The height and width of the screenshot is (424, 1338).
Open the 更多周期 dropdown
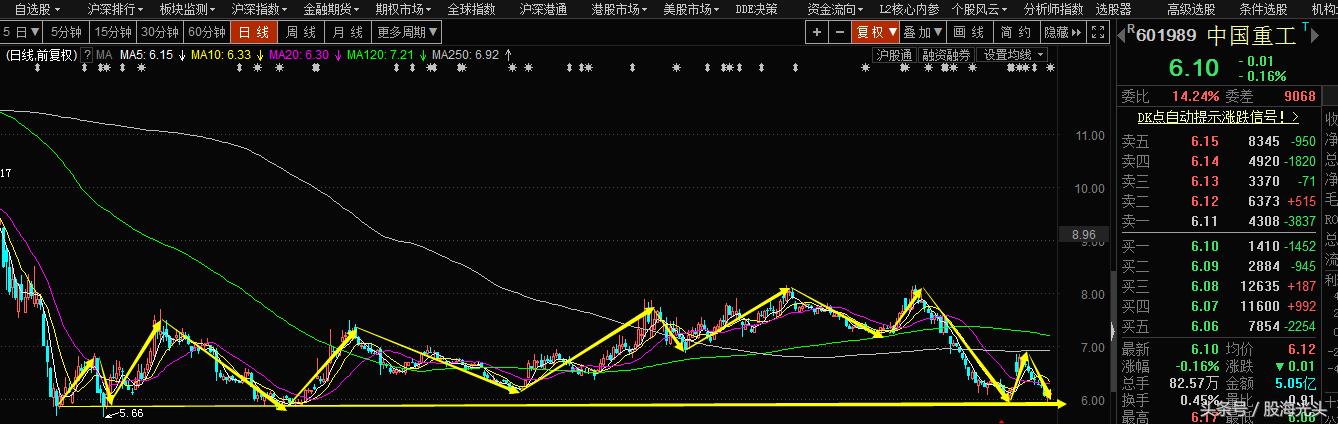point(408,32)
